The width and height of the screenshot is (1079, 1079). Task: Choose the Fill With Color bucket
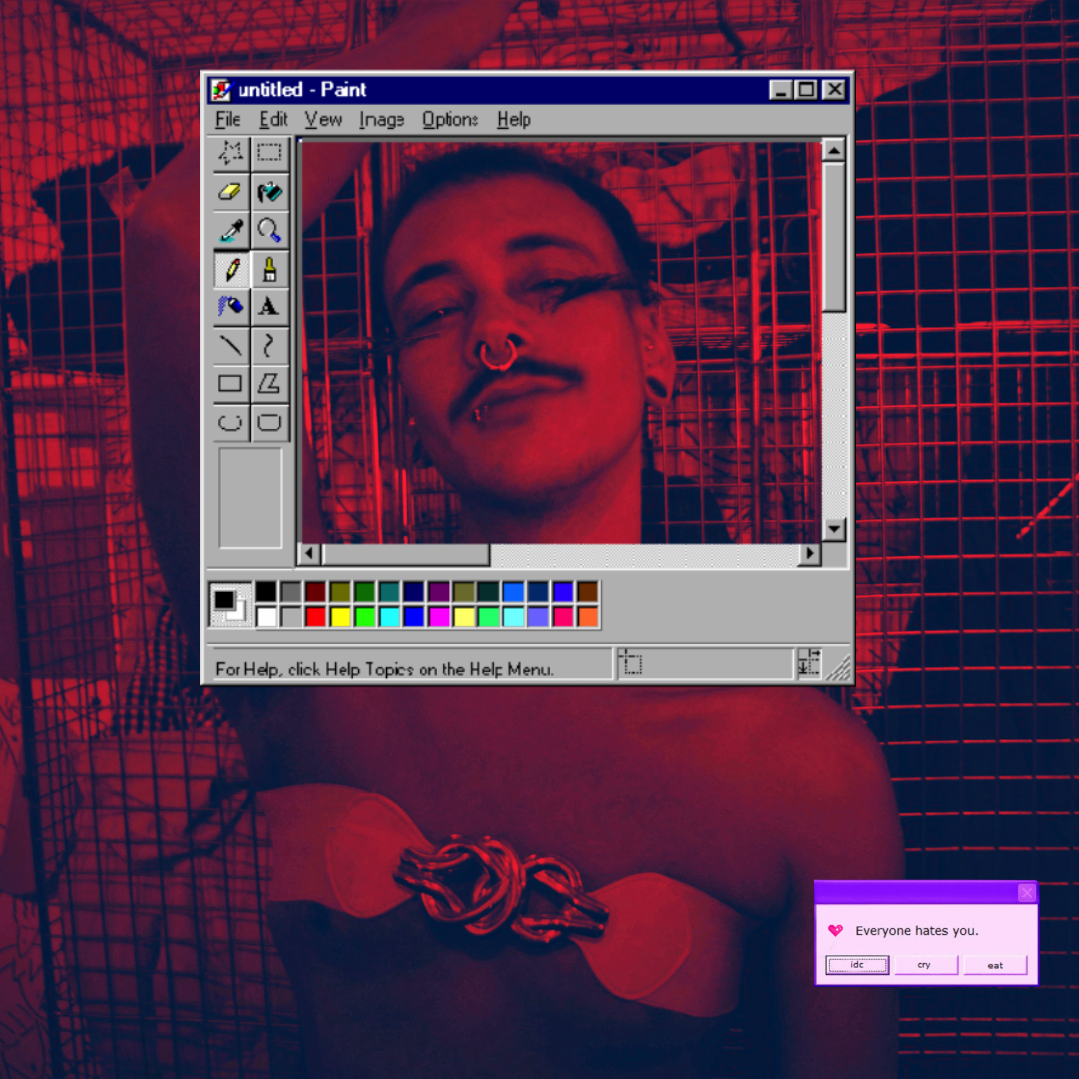269,192
